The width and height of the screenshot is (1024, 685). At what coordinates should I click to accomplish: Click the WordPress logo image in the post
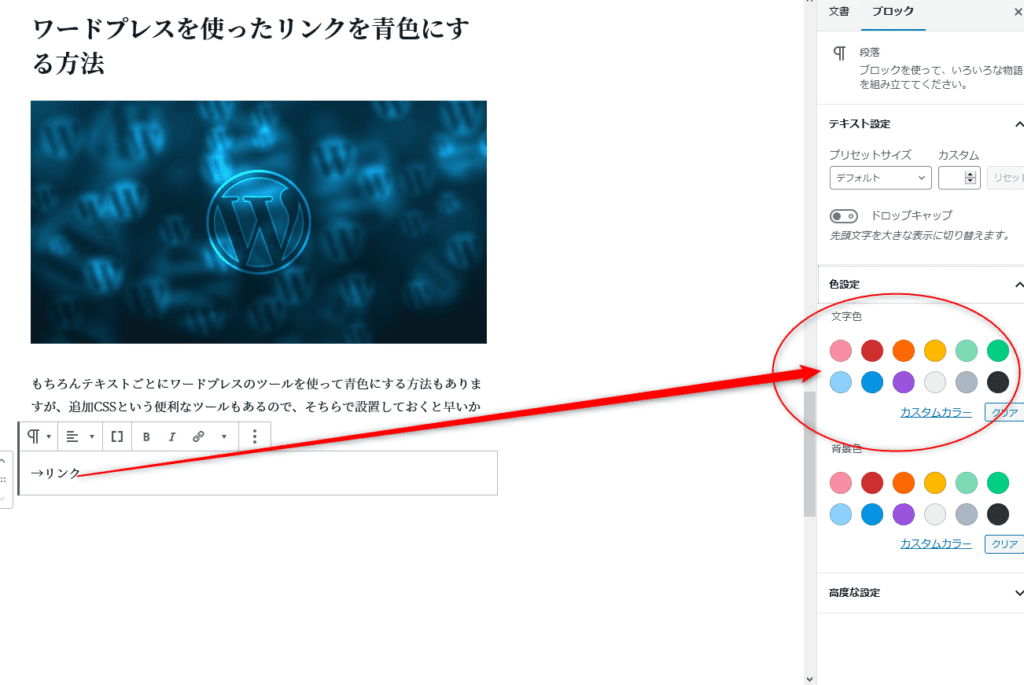coord(259,222)
